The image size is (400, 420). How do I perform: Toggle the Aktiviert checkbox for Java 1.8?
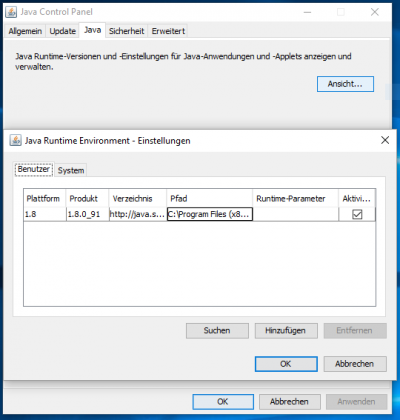click(x=357, y=214)
